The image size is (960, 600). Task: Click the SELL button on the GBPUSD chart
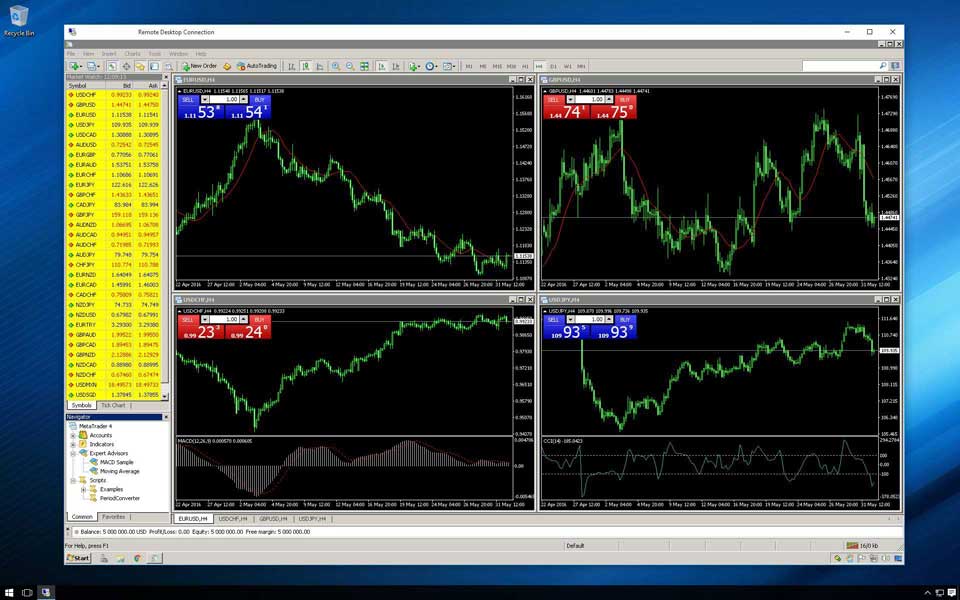(553, 100)
